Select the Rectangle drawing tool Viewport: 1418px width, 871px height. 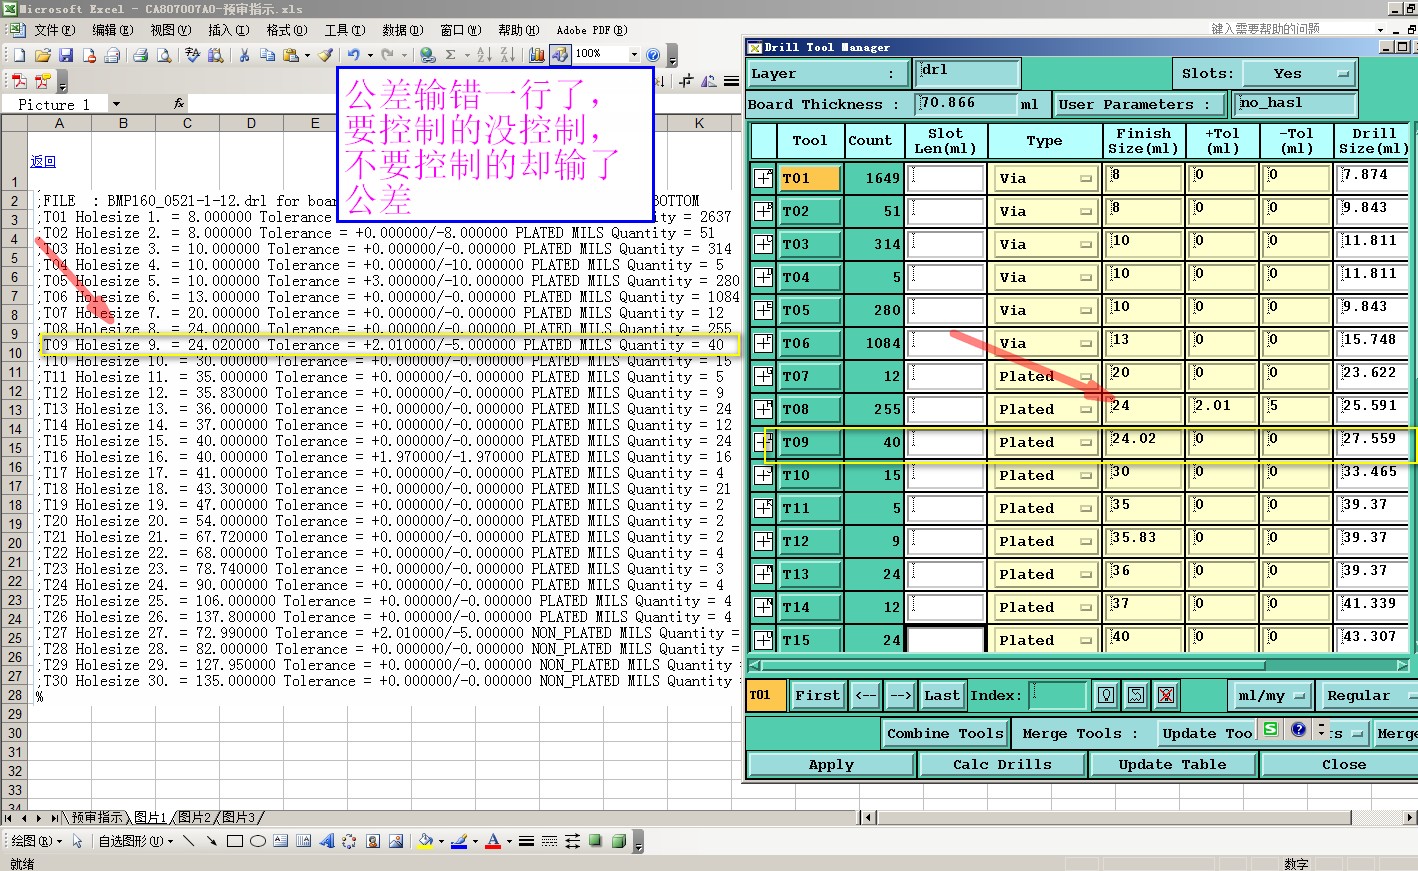[235, 841]
